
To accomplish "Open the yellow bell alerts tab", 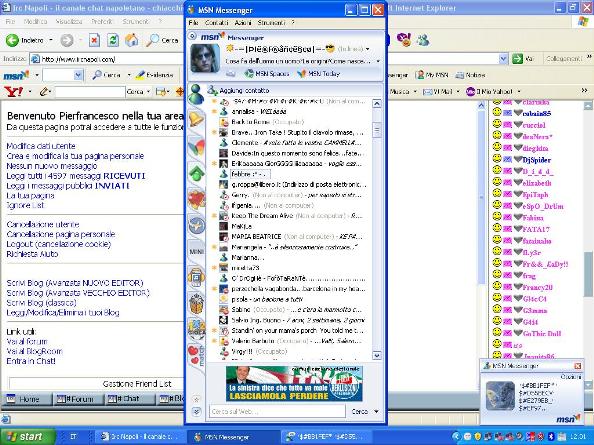I will click(x=196, y=119).
